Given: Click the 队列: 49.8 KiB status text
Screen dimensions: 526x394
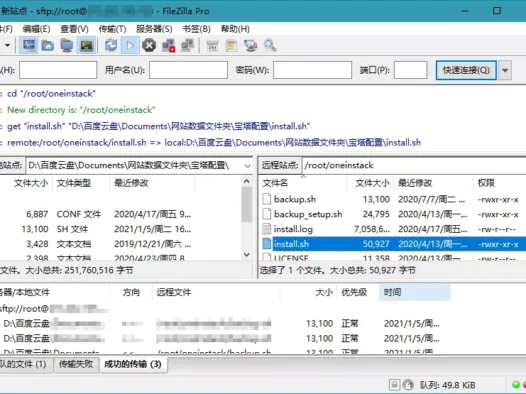Looking at the screenshot, I should click(448, 385).
